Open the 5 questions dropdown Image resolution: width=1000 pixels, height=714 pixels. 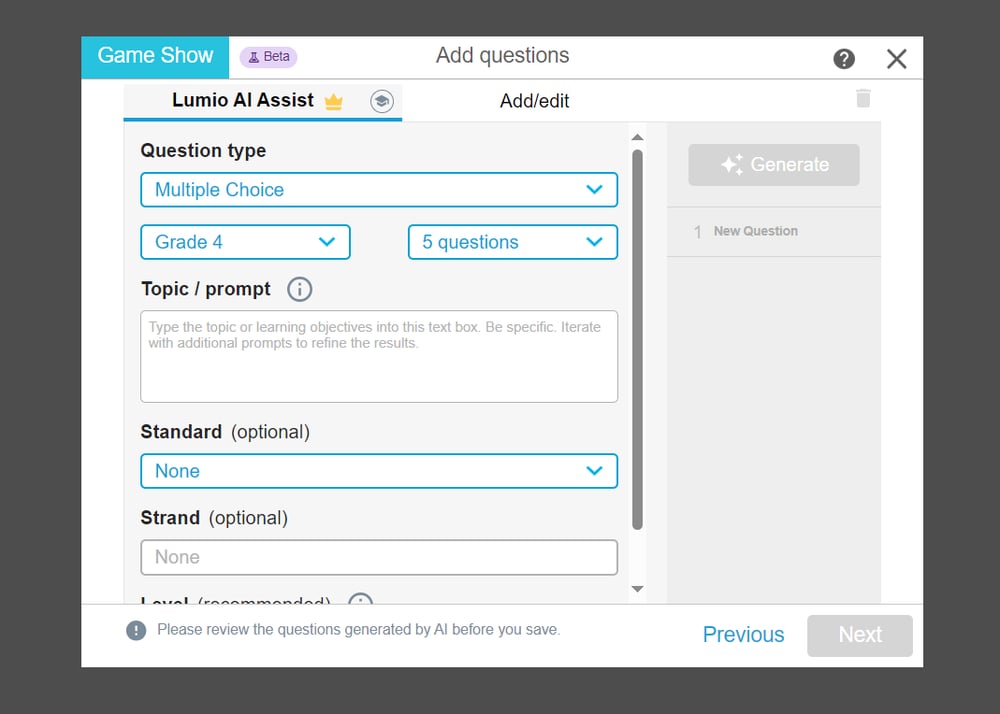pyautogui.click(x=512, y=242)
